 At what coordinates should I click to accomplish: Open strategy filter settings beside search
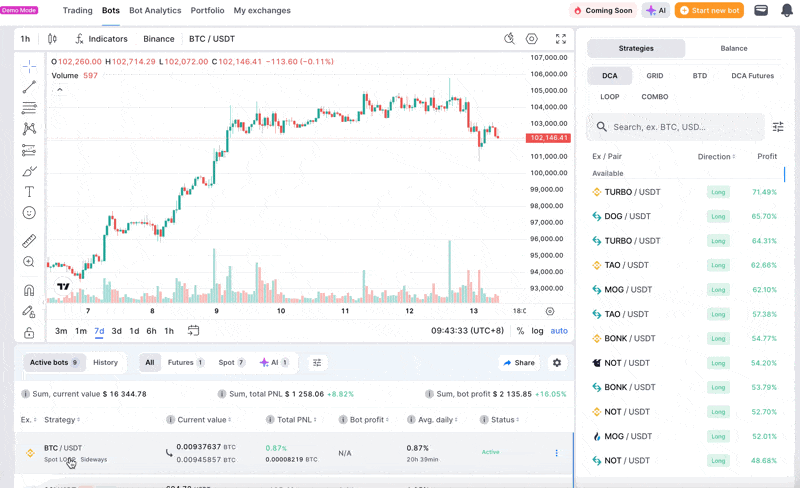tap(778, 127)
